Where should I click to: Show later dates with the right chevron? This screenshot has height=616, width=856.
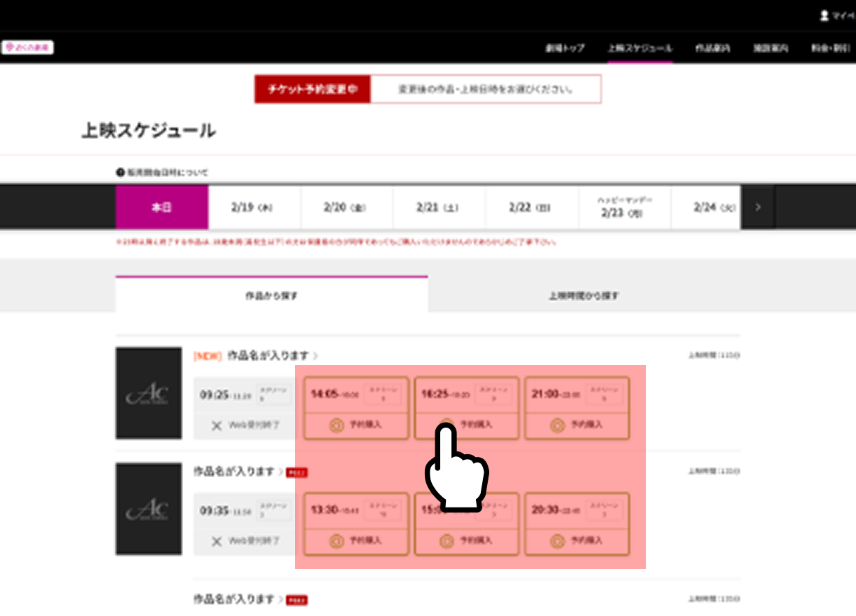758,207
